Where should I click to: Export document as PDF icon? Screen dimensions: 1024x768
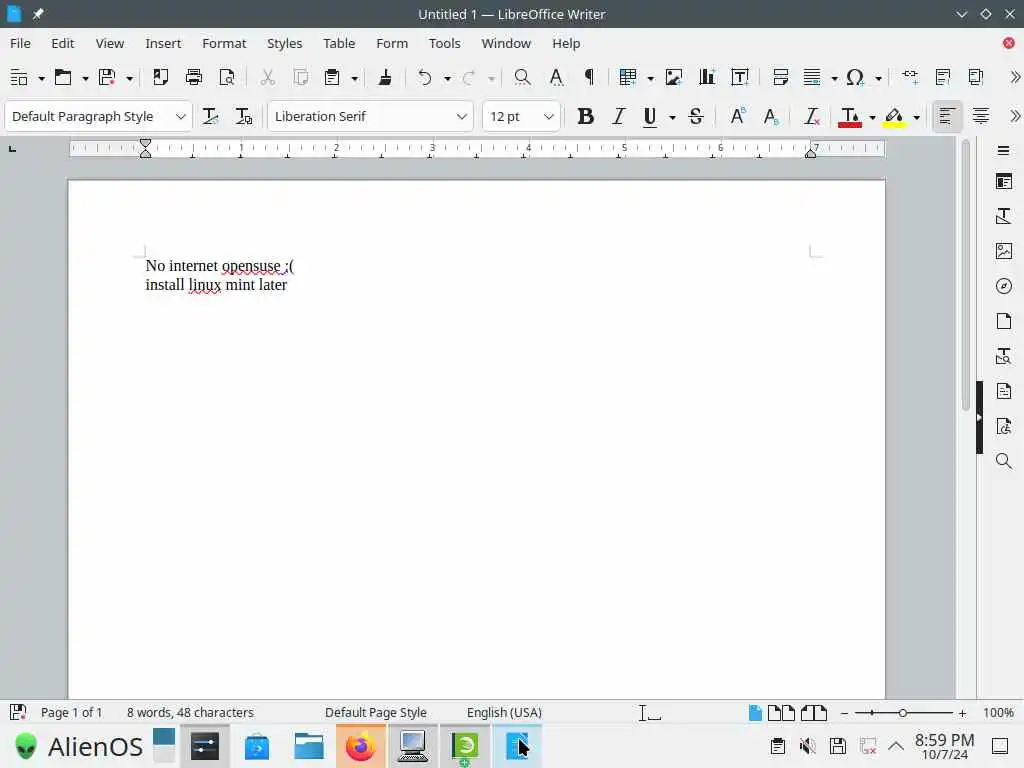[160, 78]
